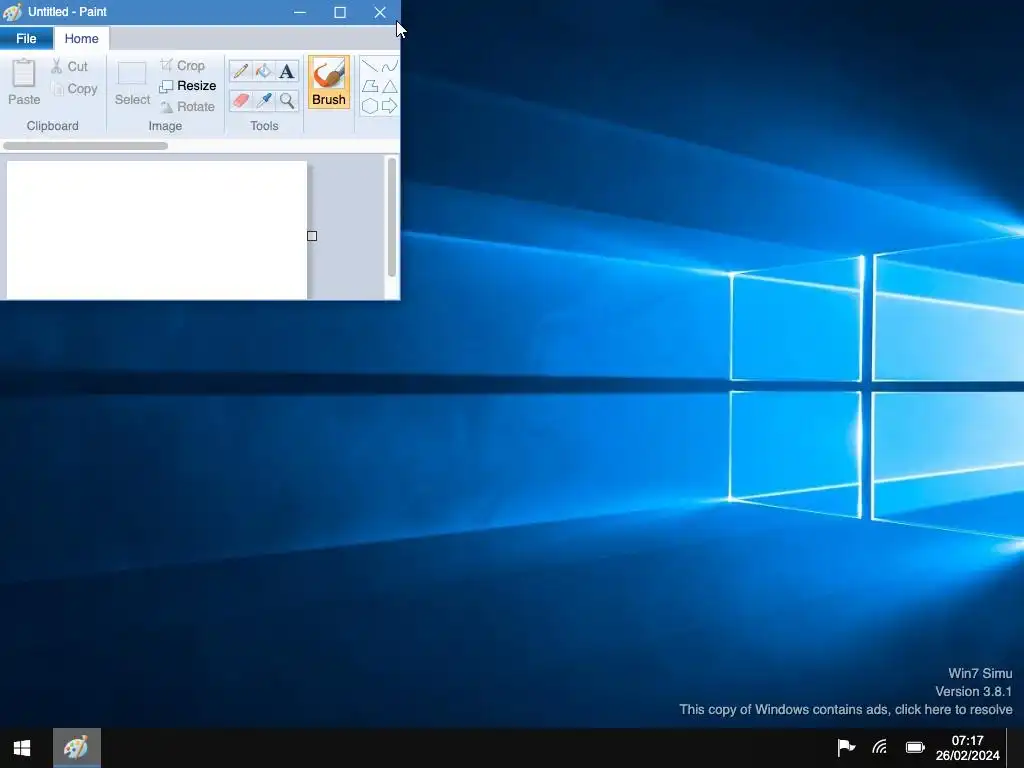Activate the Magnifier tool
This screenshot has width=1024, height=768.
pyautogui.click(x=287, y=101)
